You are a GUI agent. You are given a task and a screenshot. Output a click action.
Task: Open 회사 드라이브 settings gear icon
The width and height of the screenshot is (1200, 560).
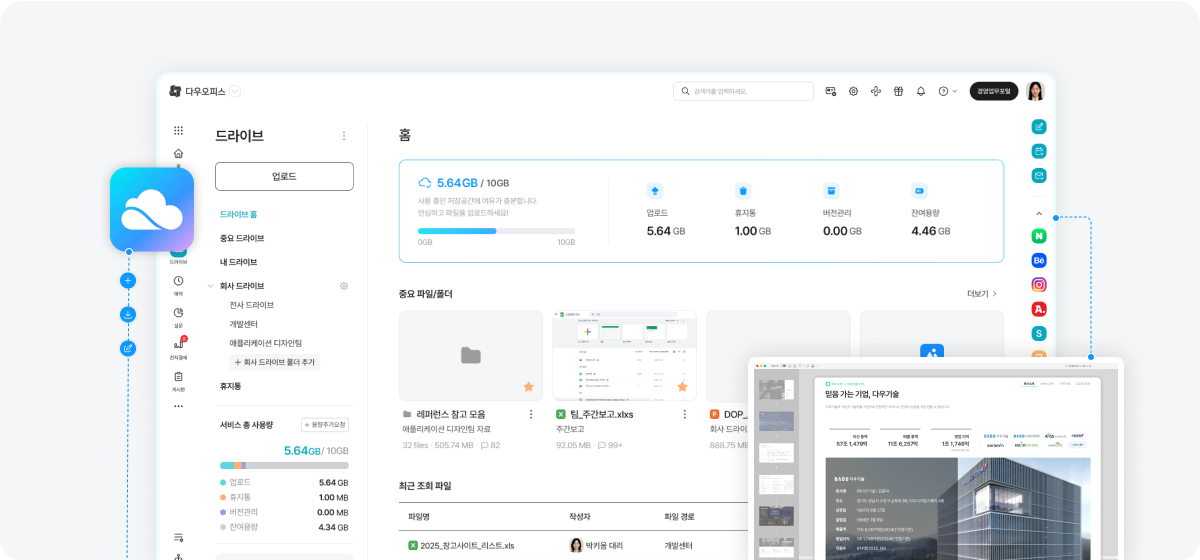tap(344, 286)
